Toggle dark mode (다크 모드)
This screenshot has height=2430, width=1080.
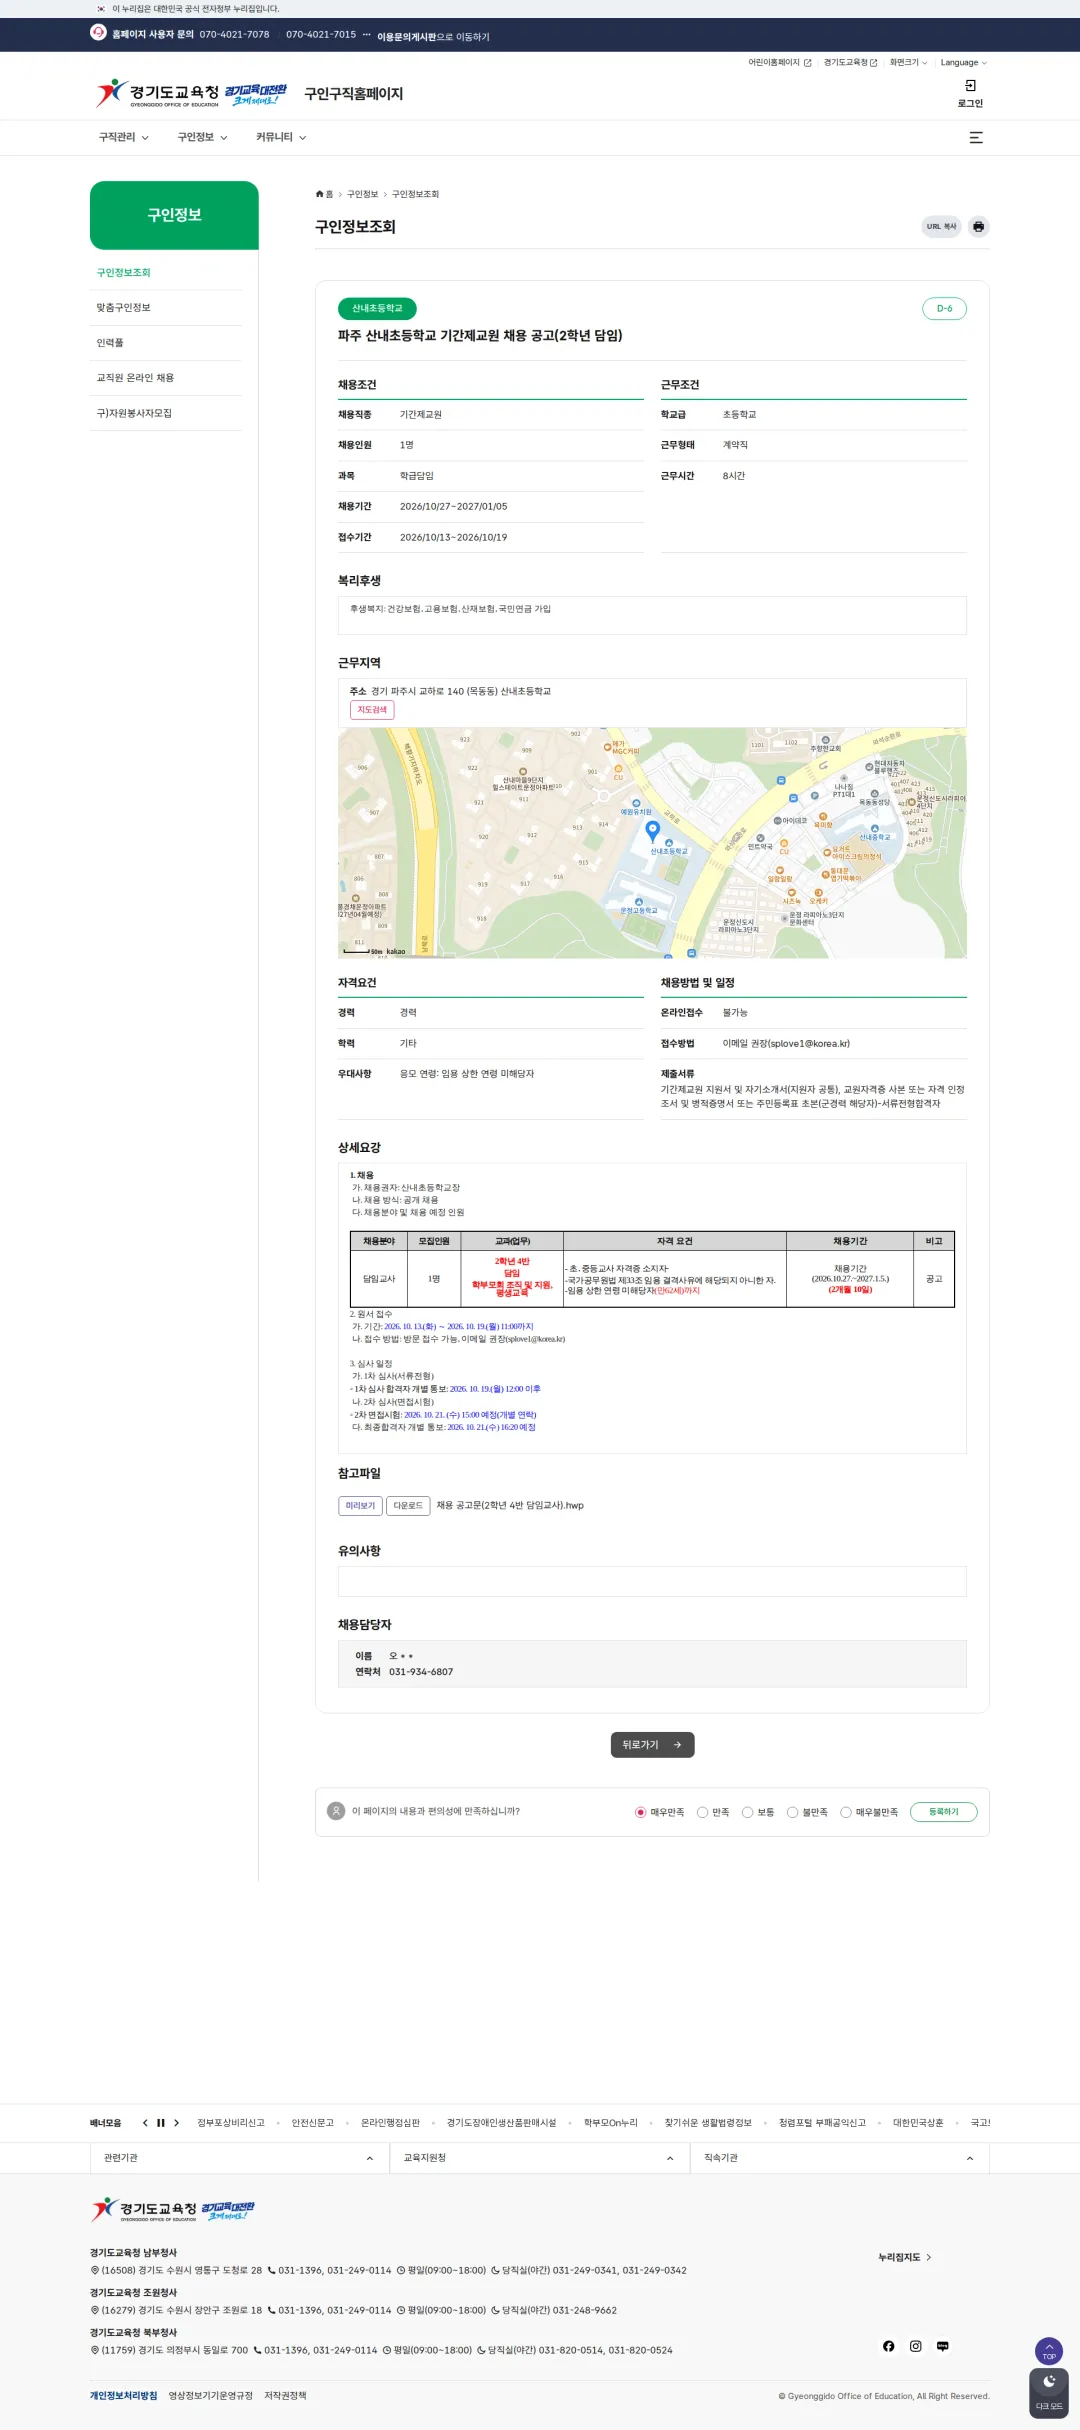(x=1049, y=2393)
